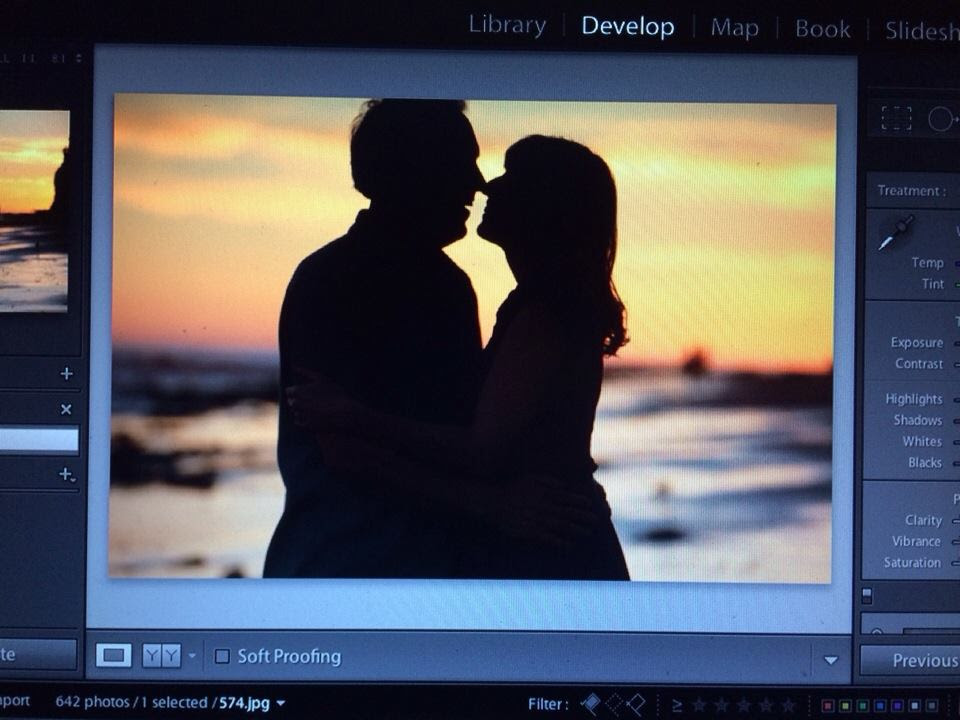Click the Navigator preview thumbnail

click(34, 211)
